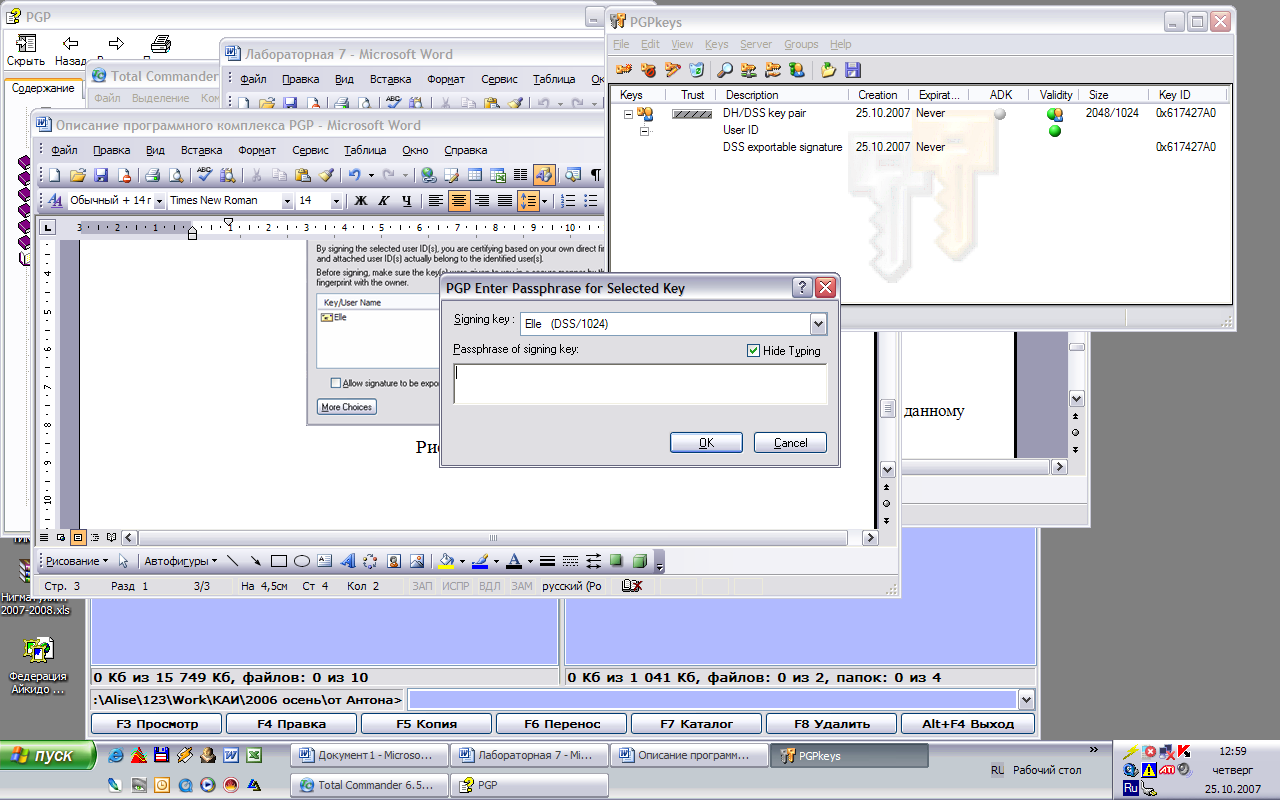Toggle italic К formatting in Word
The width and height of the screenshot is (1280, 800).
tap(384, 201)
